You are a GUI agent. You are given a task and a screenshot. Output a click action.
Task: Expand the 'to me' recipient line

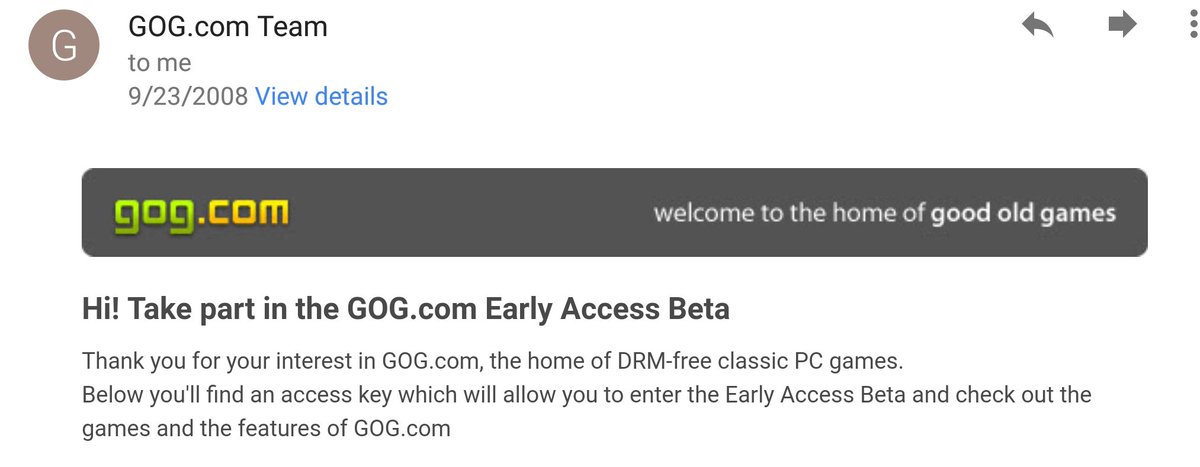[159, 63]
